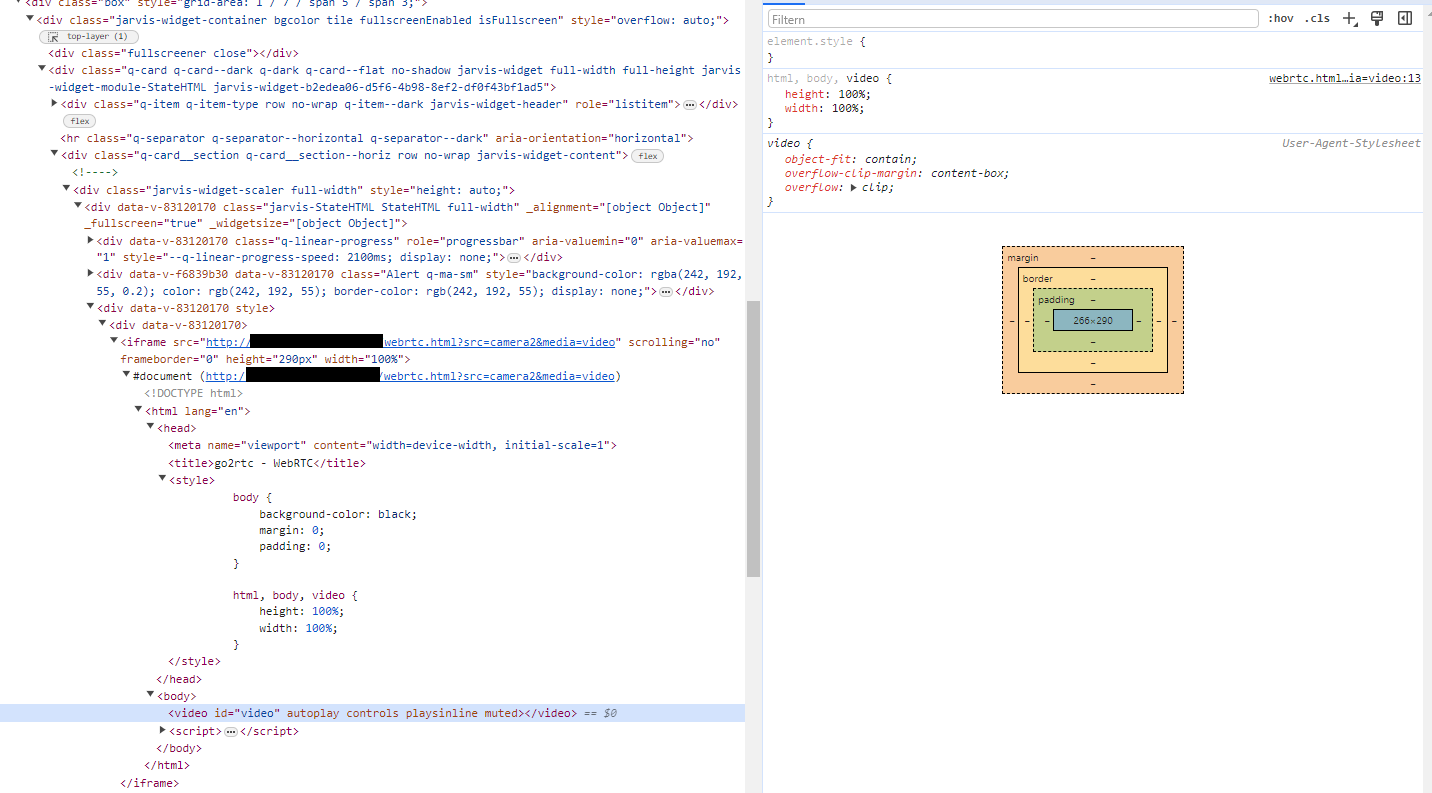The height and width of the screenshot is (793, 1432).
Task: Expand the q-linear-progress div node
Action: (90, 240)
